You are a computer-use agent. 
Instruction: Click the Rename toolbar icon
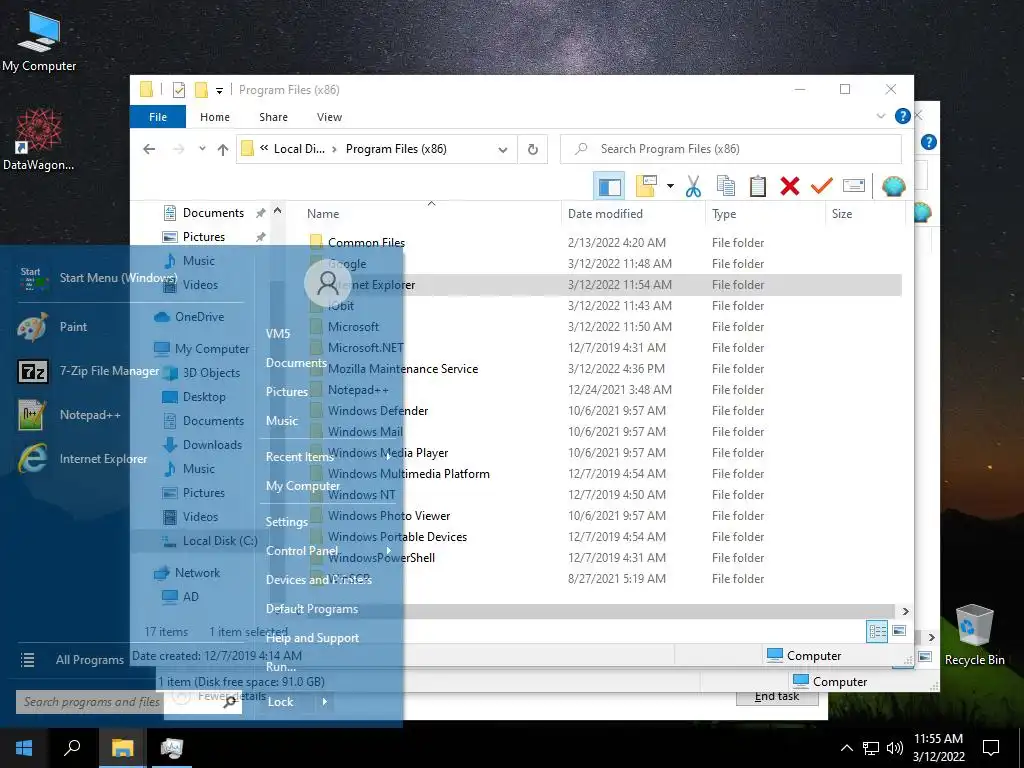click(x=854, y=186)
